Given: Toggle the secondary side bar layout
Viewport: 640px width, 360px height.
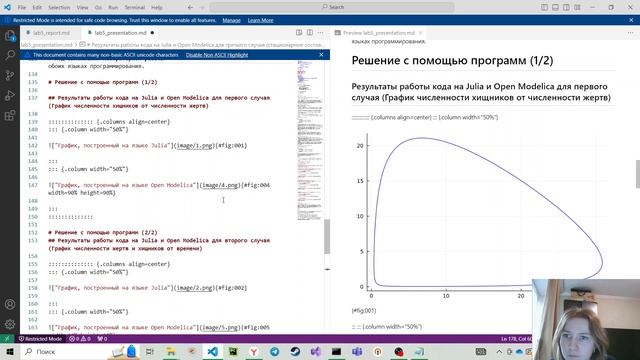Looking at the screenshot, I should pos(567,7).
